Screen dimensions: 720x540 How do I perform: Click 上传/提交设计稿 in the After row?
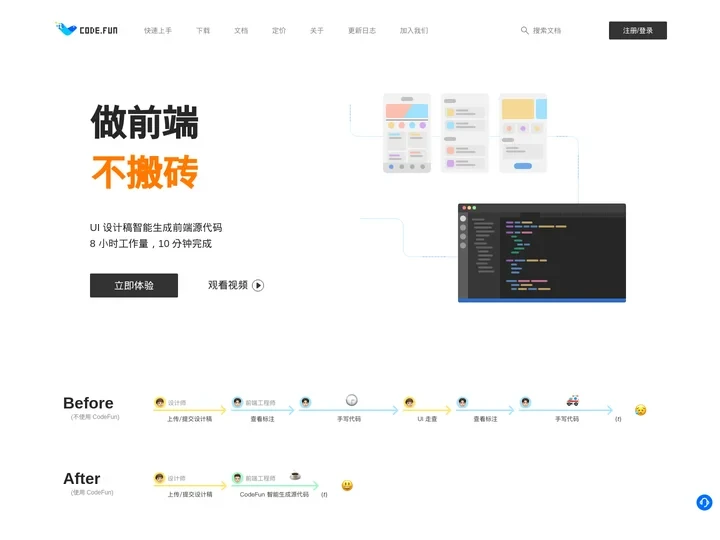point(190,495)
